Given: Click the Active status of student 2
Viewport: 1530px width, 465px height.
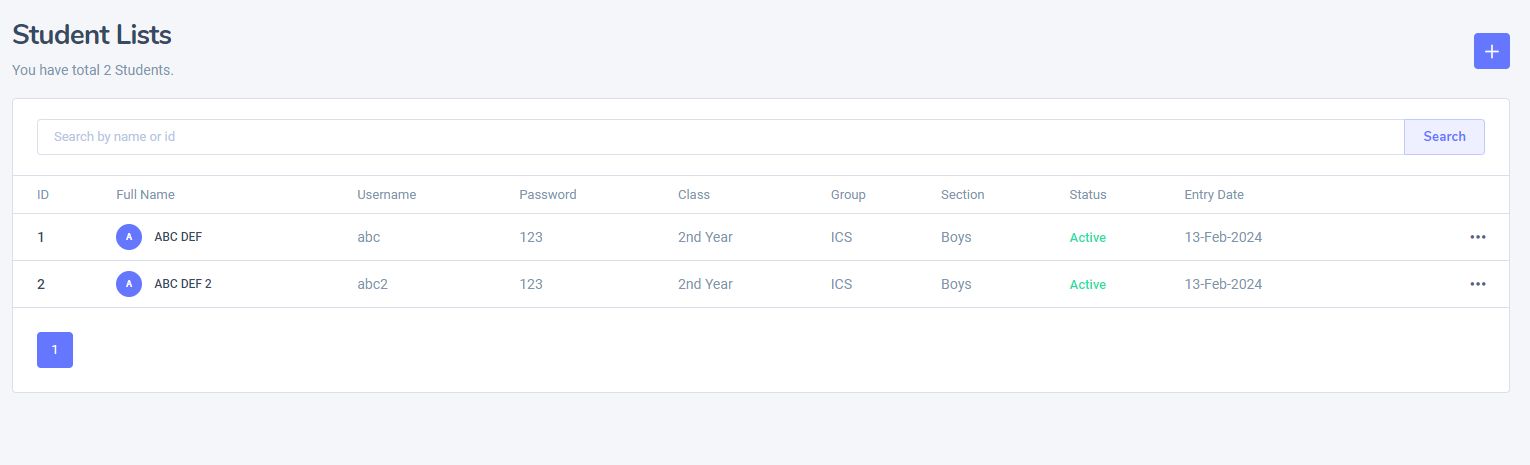Looking at the screenshot, I should [x=1087, y=285].
